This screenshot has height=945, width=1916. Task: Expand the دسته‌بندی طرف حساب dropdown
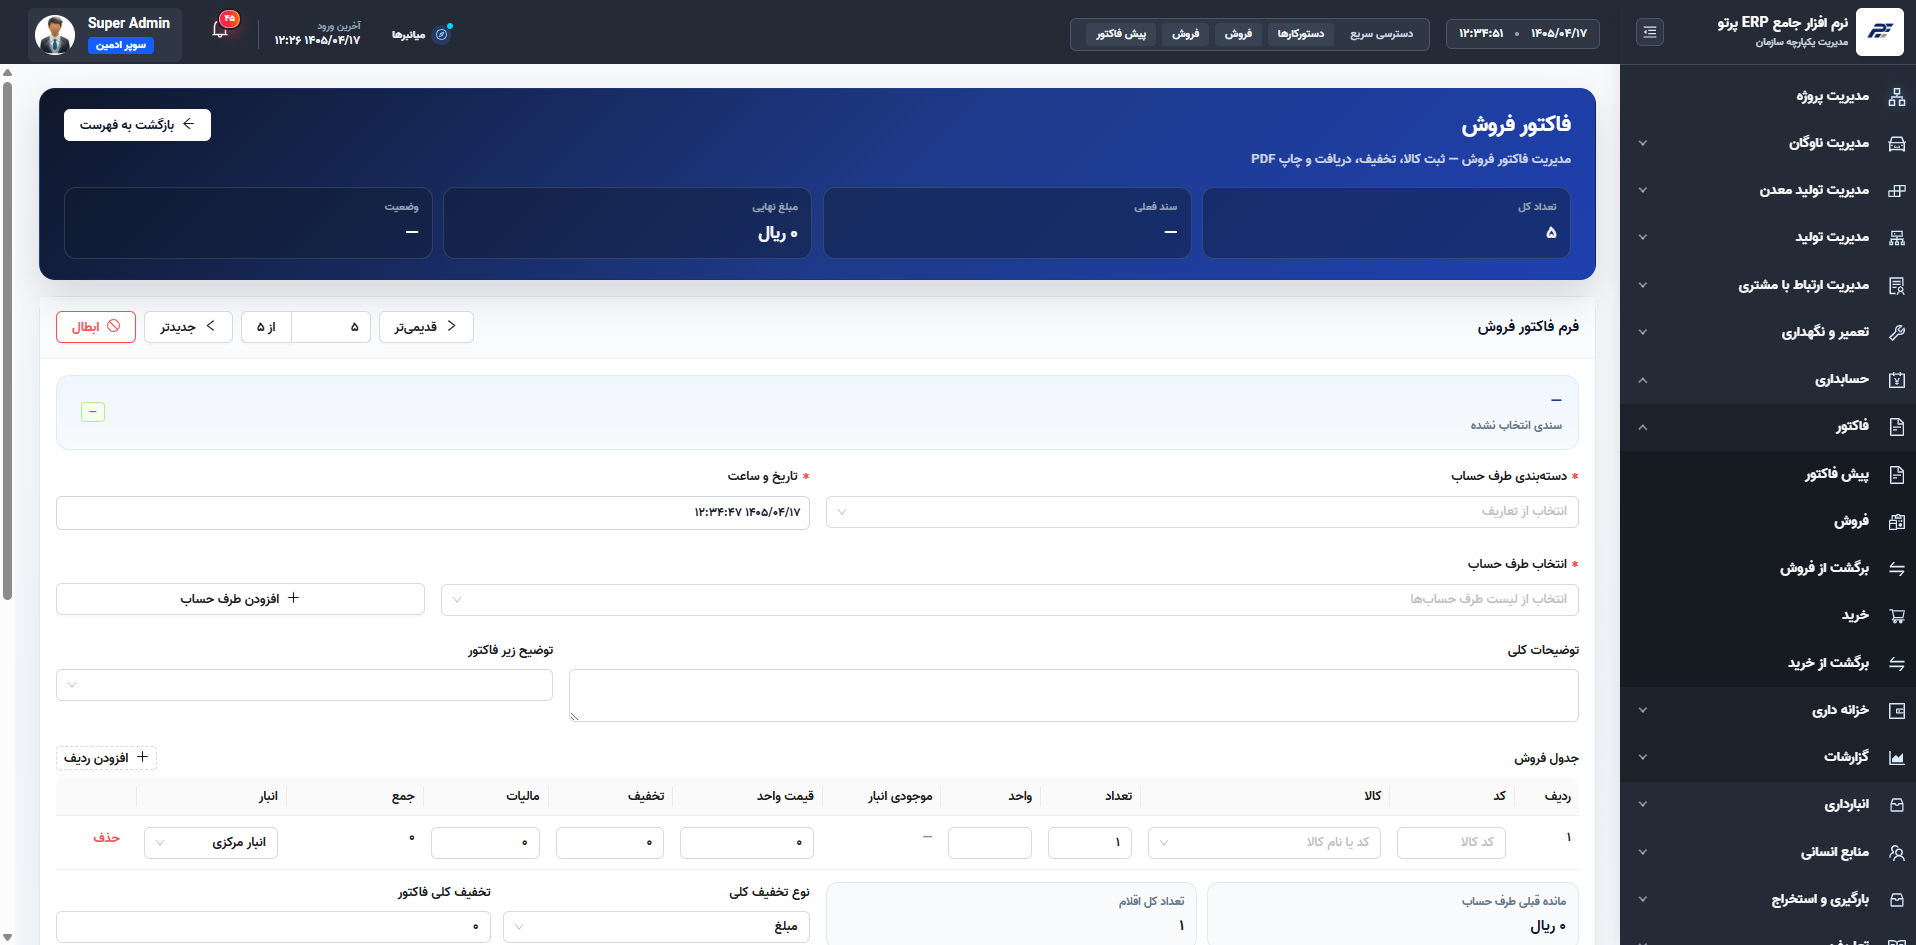click(x=1202, y=512)
